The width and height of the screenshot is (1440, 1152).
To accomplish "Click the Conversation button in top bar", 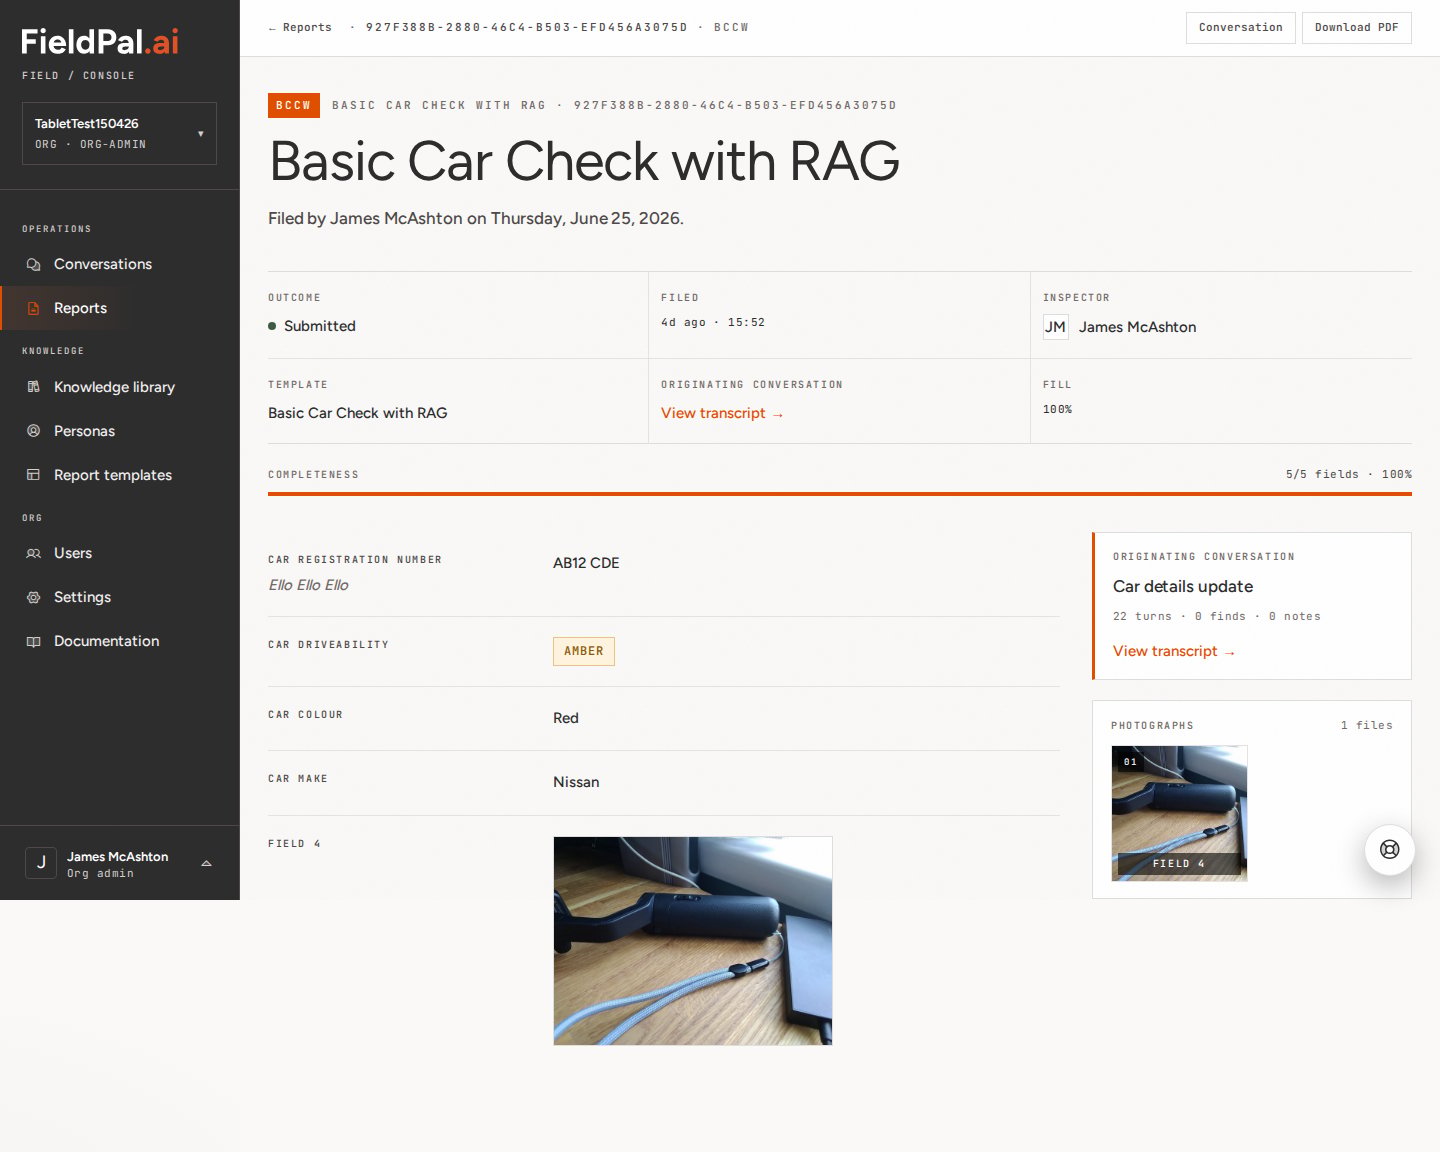I will click(x=1240, y=28).
